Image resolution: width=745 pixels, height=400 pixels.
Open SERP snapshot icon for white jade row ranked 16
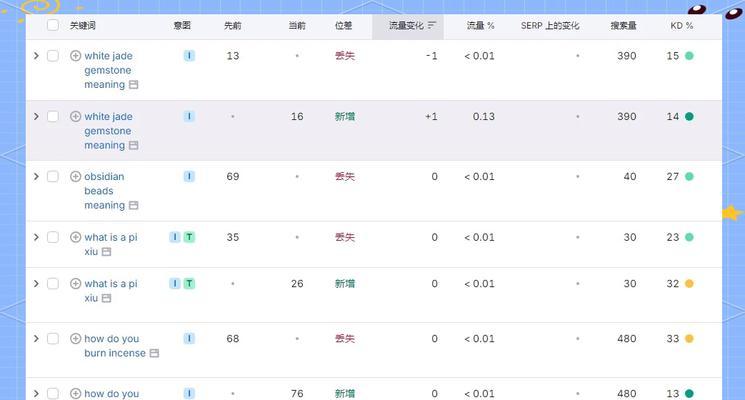point(134,145)
